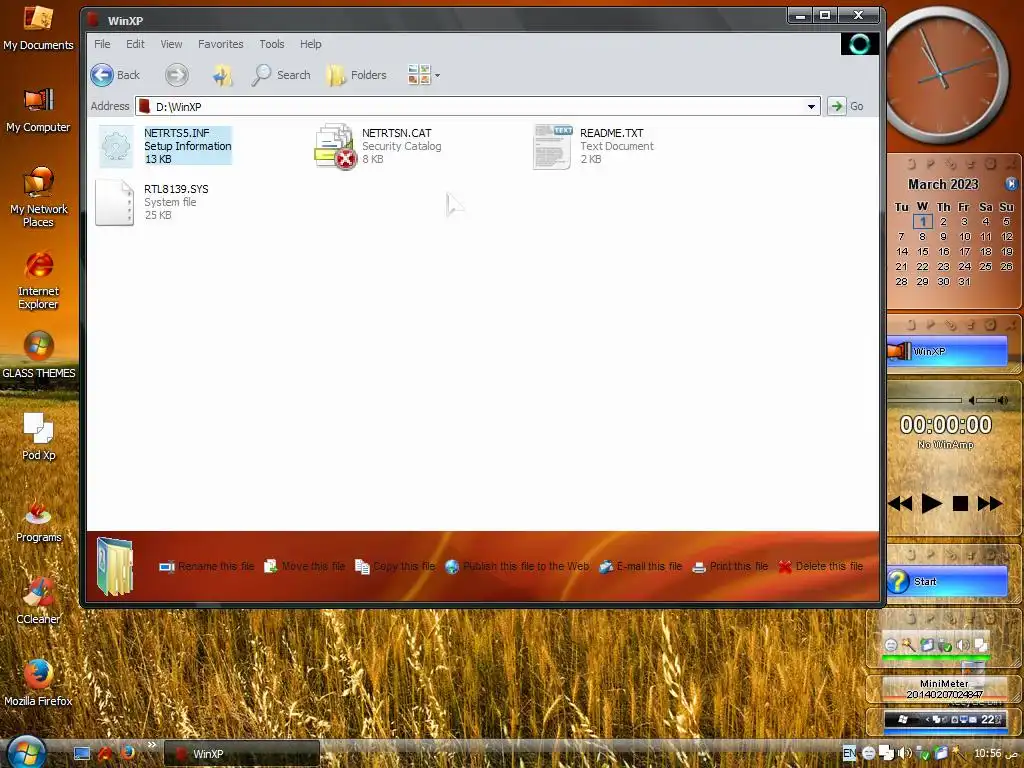Open GLASS THEMES desktop icon
1024x768 pixels.
[39, 355]
